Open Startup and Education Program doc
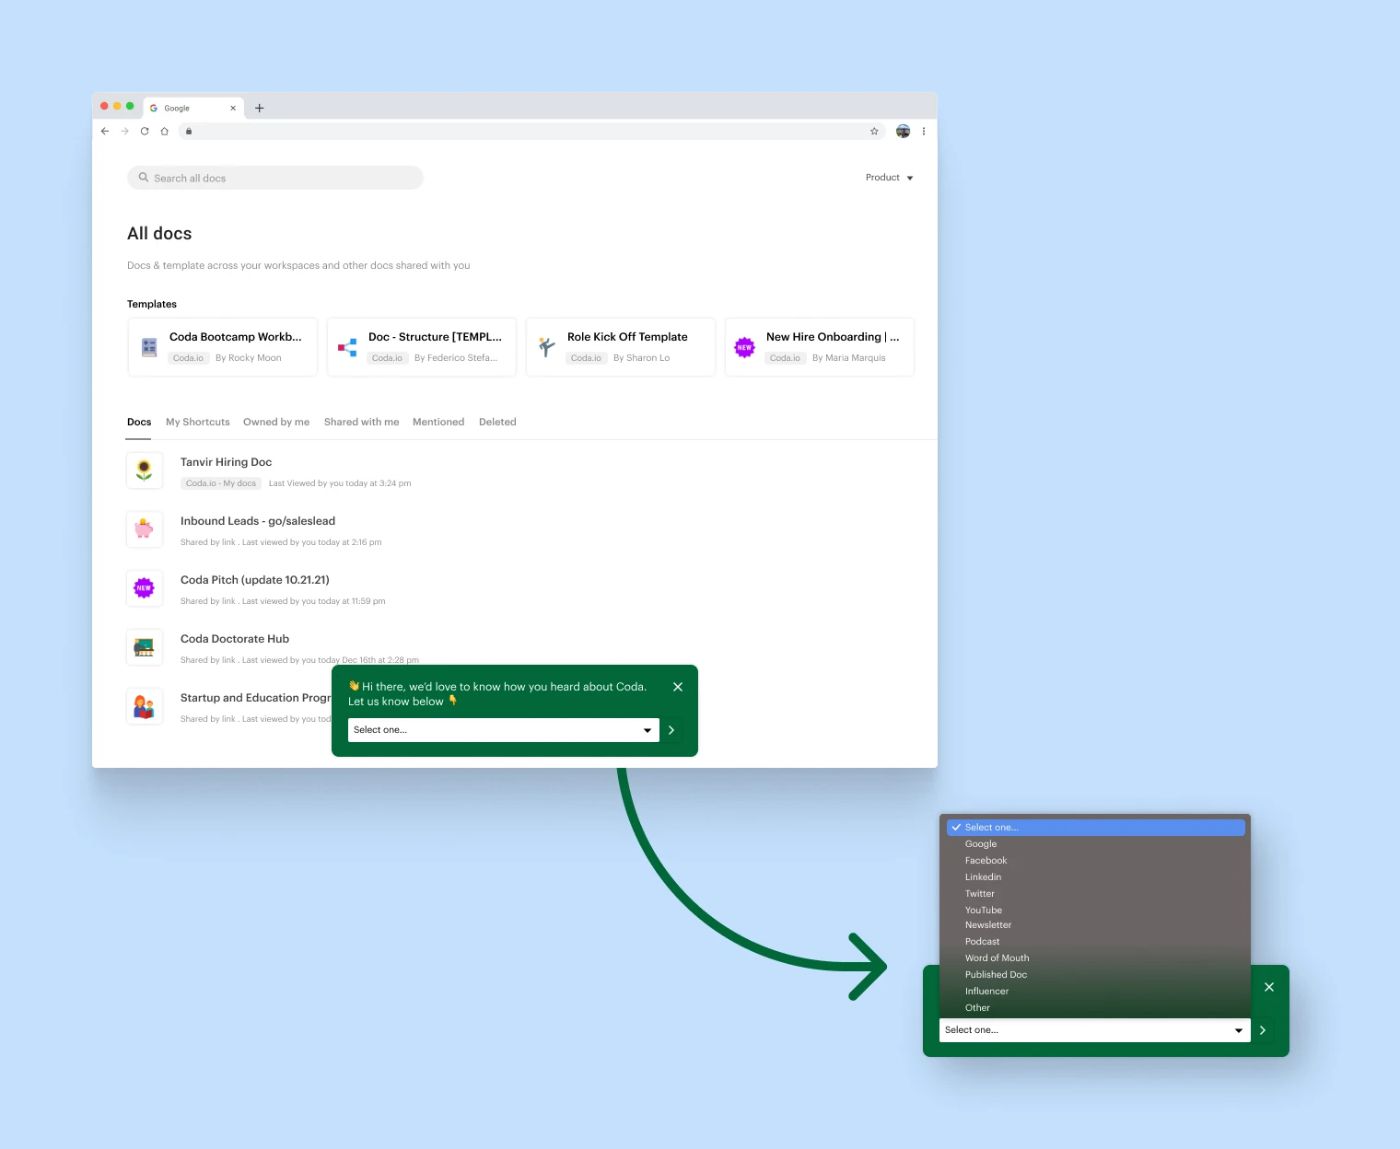Image resolution: width=1400 pixels, height=1149 pixels. pos(255,698)
